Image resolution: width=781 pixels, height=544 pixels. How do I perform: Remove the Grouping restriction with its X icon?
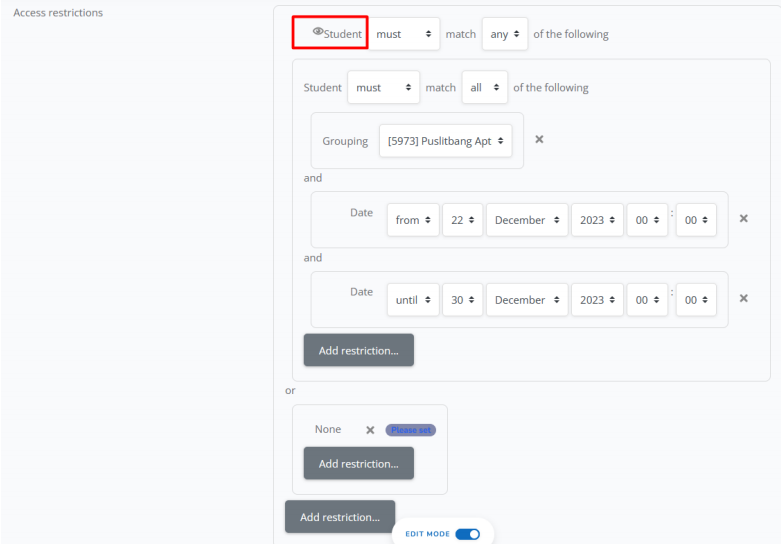coord(539,139)
